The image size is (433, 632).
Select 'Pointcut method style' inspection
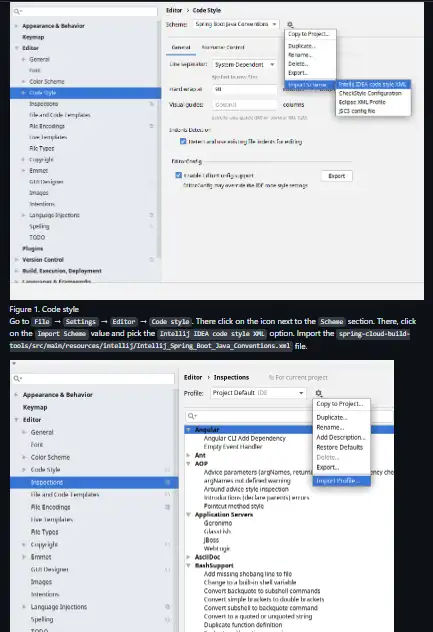point(234,506)
